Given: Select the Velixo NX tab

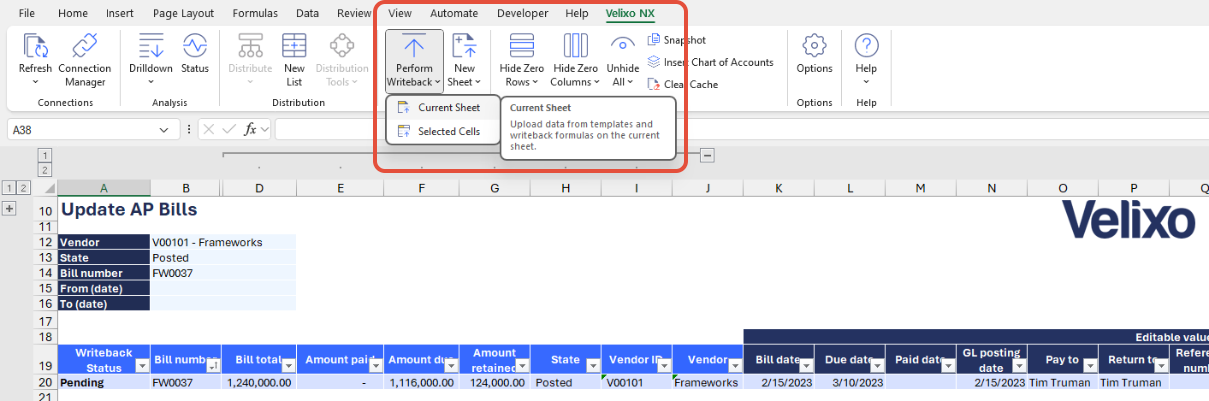Looking at the screenshot, I should point(629,13).
